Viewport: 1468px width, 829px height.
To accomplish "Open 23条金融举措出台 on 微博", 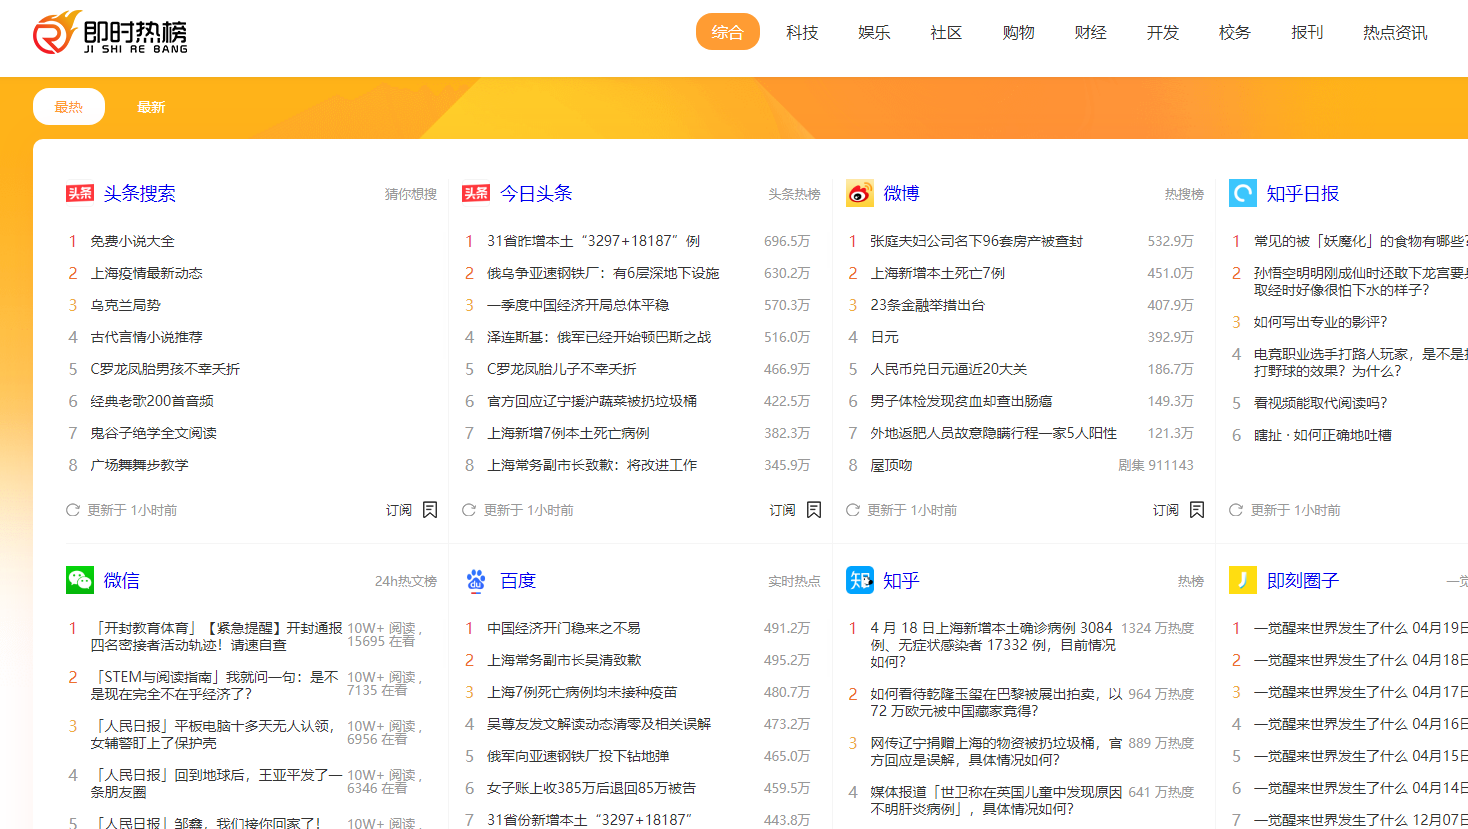I will [928, 305].
